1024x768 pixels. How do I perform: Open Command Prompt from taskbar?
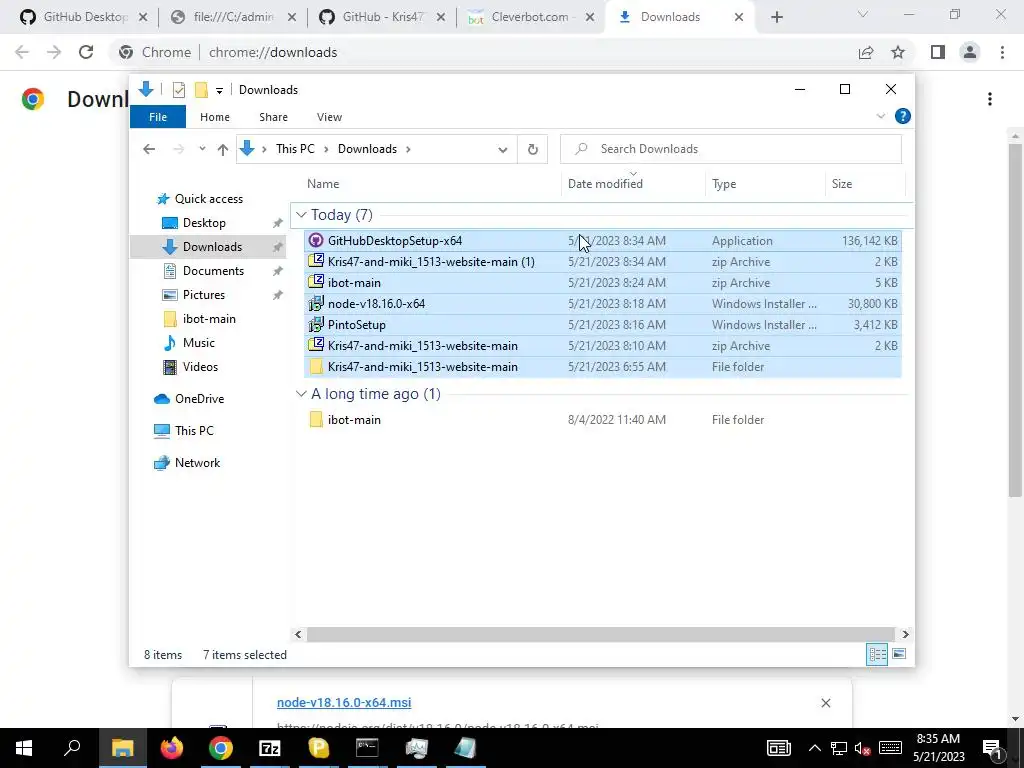[x=367, y=748]
